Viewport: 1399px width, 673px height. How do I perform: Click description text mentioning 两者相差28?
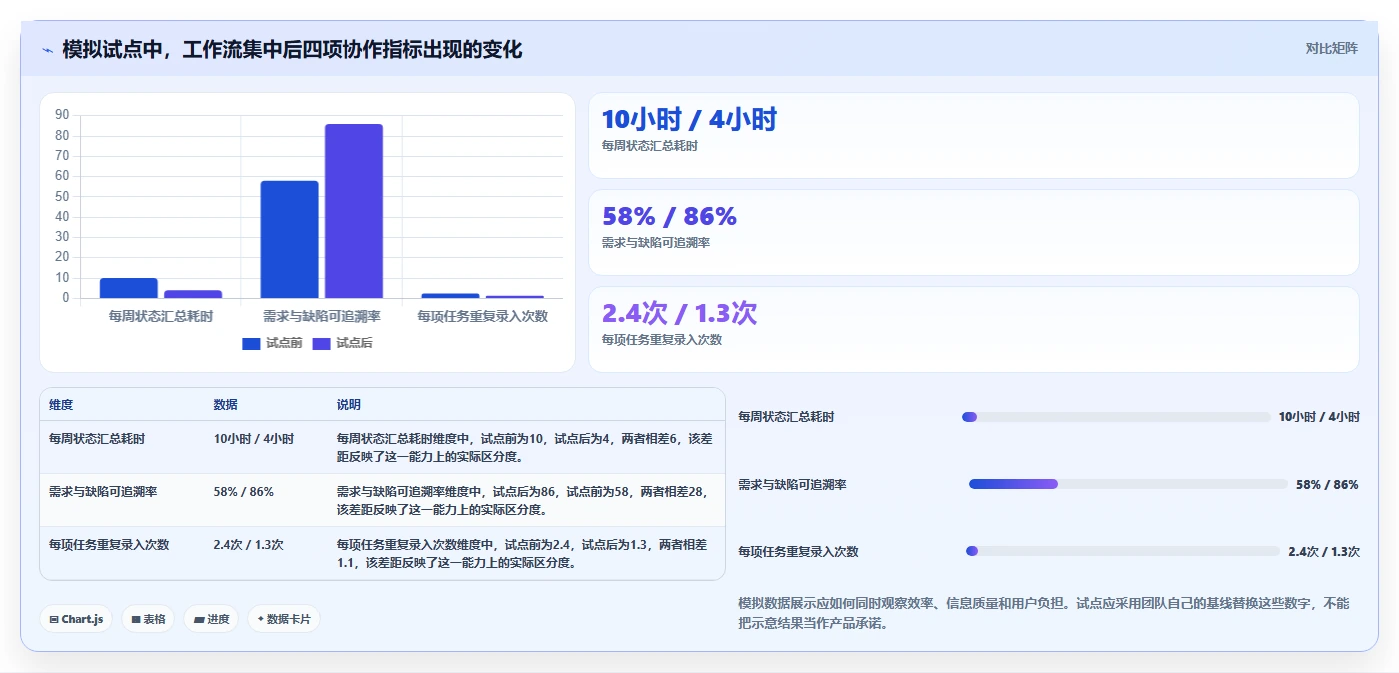tap(525, 500)
